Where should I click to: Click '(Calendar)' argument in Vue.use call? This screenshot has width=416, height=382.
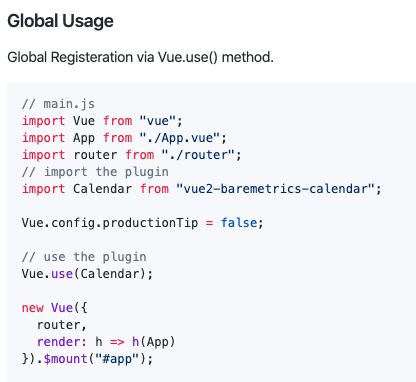click(x=110, y=274)
